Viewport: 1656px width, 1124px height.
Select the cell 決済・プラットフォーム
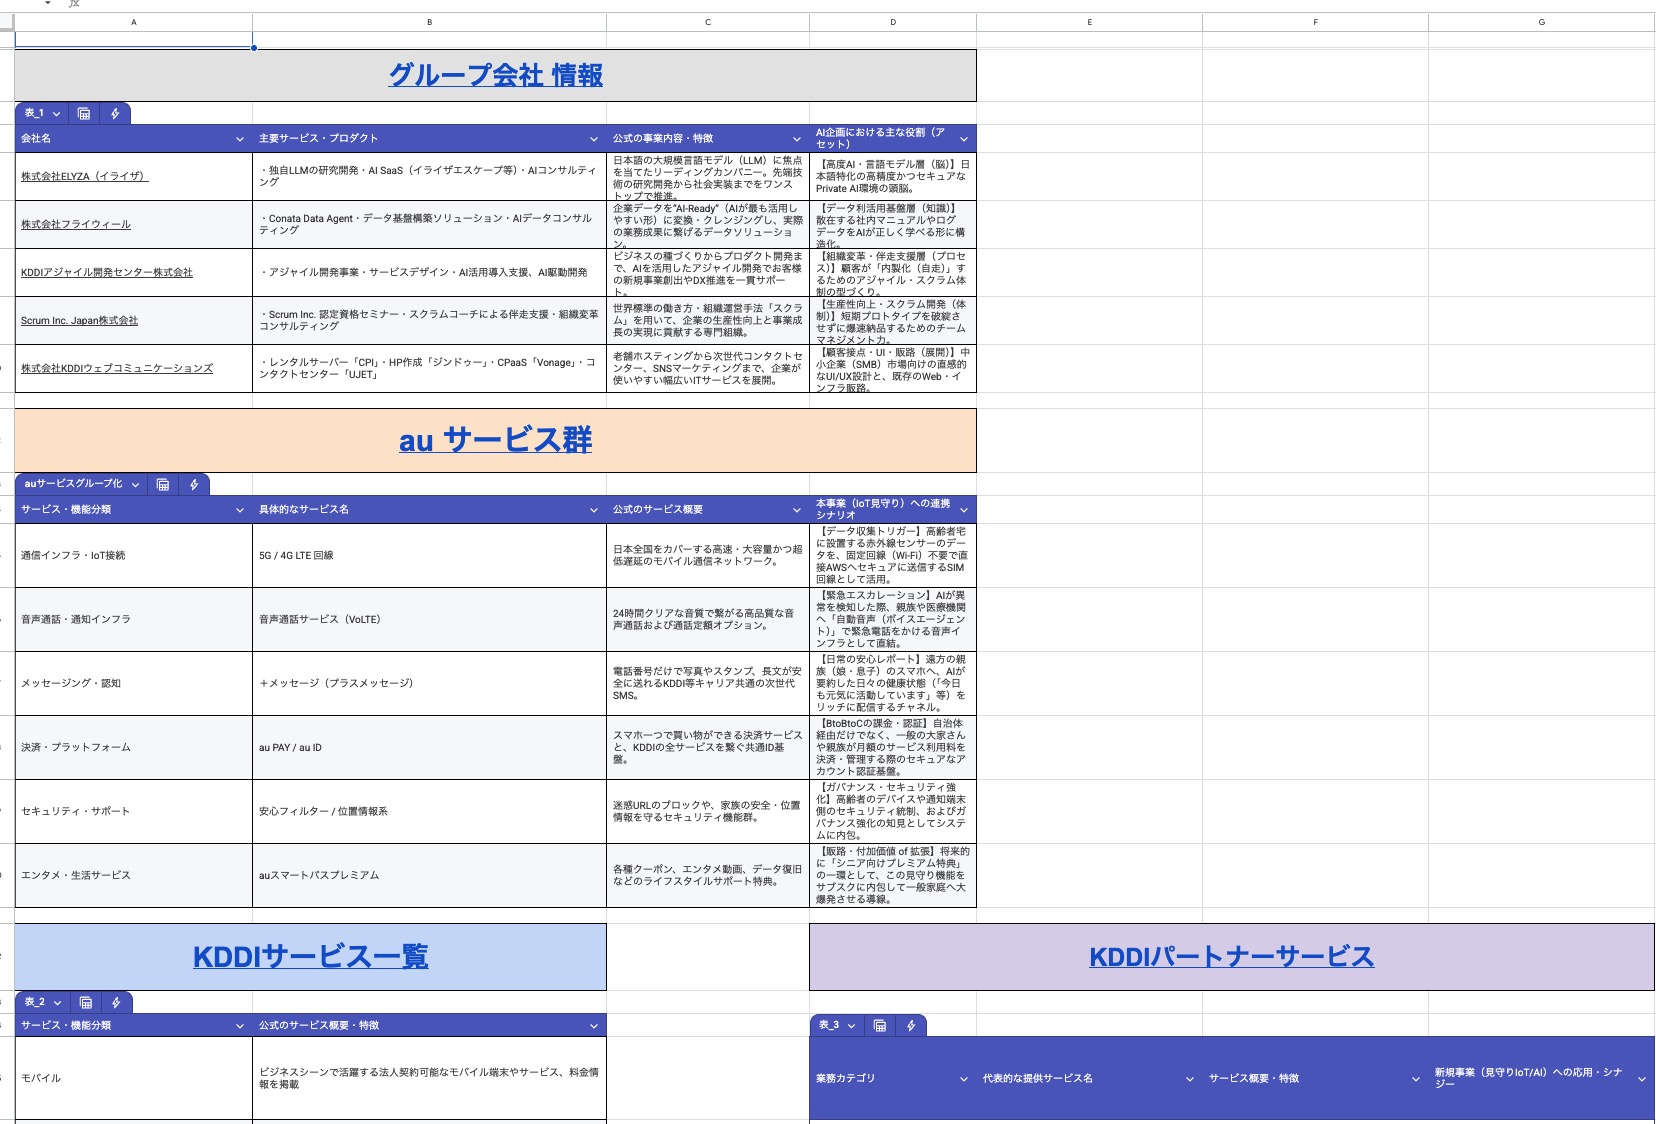[x=134, y=748]
